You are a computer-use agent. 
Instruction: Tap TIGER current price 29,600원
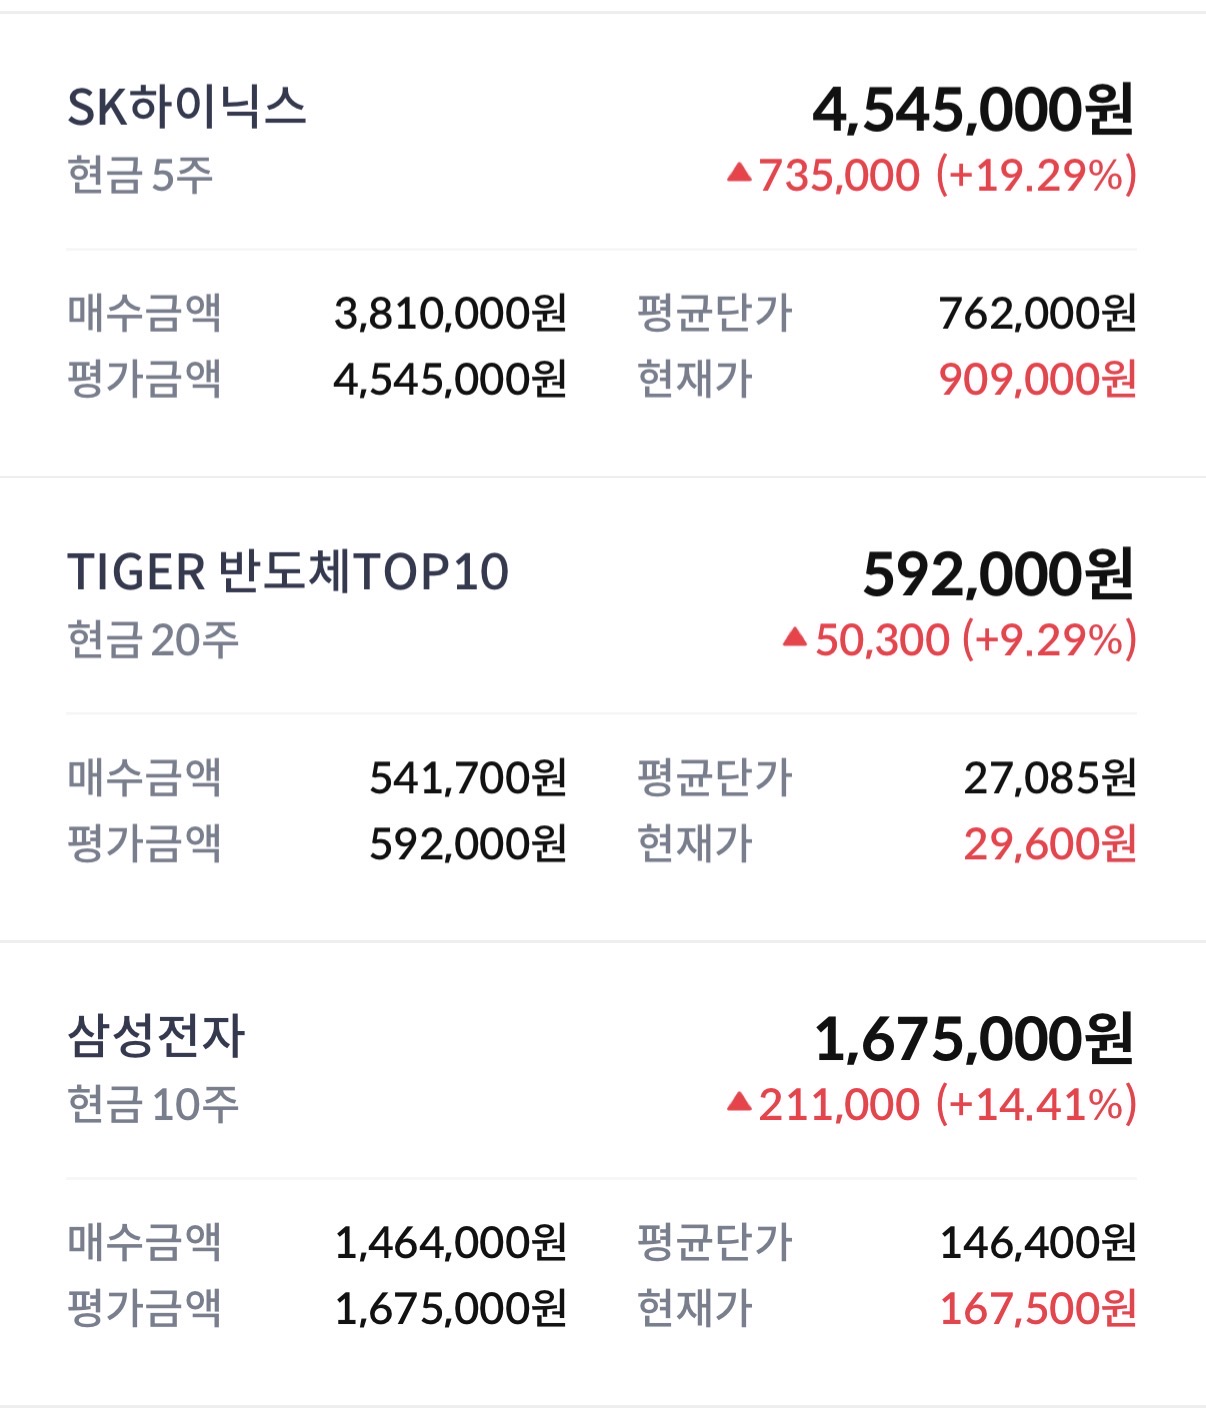(1050, 845)
